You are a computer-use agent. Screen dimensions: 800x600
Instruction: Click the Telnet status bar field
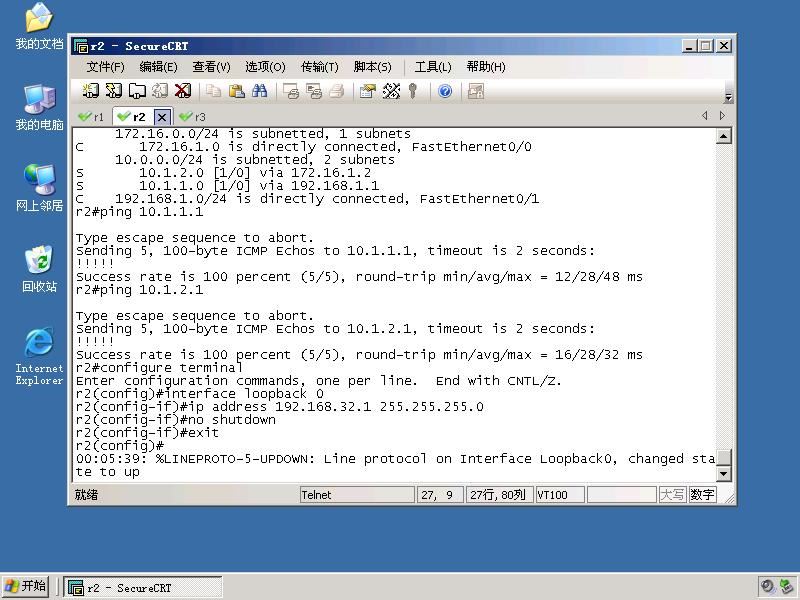tap(357, 494)
